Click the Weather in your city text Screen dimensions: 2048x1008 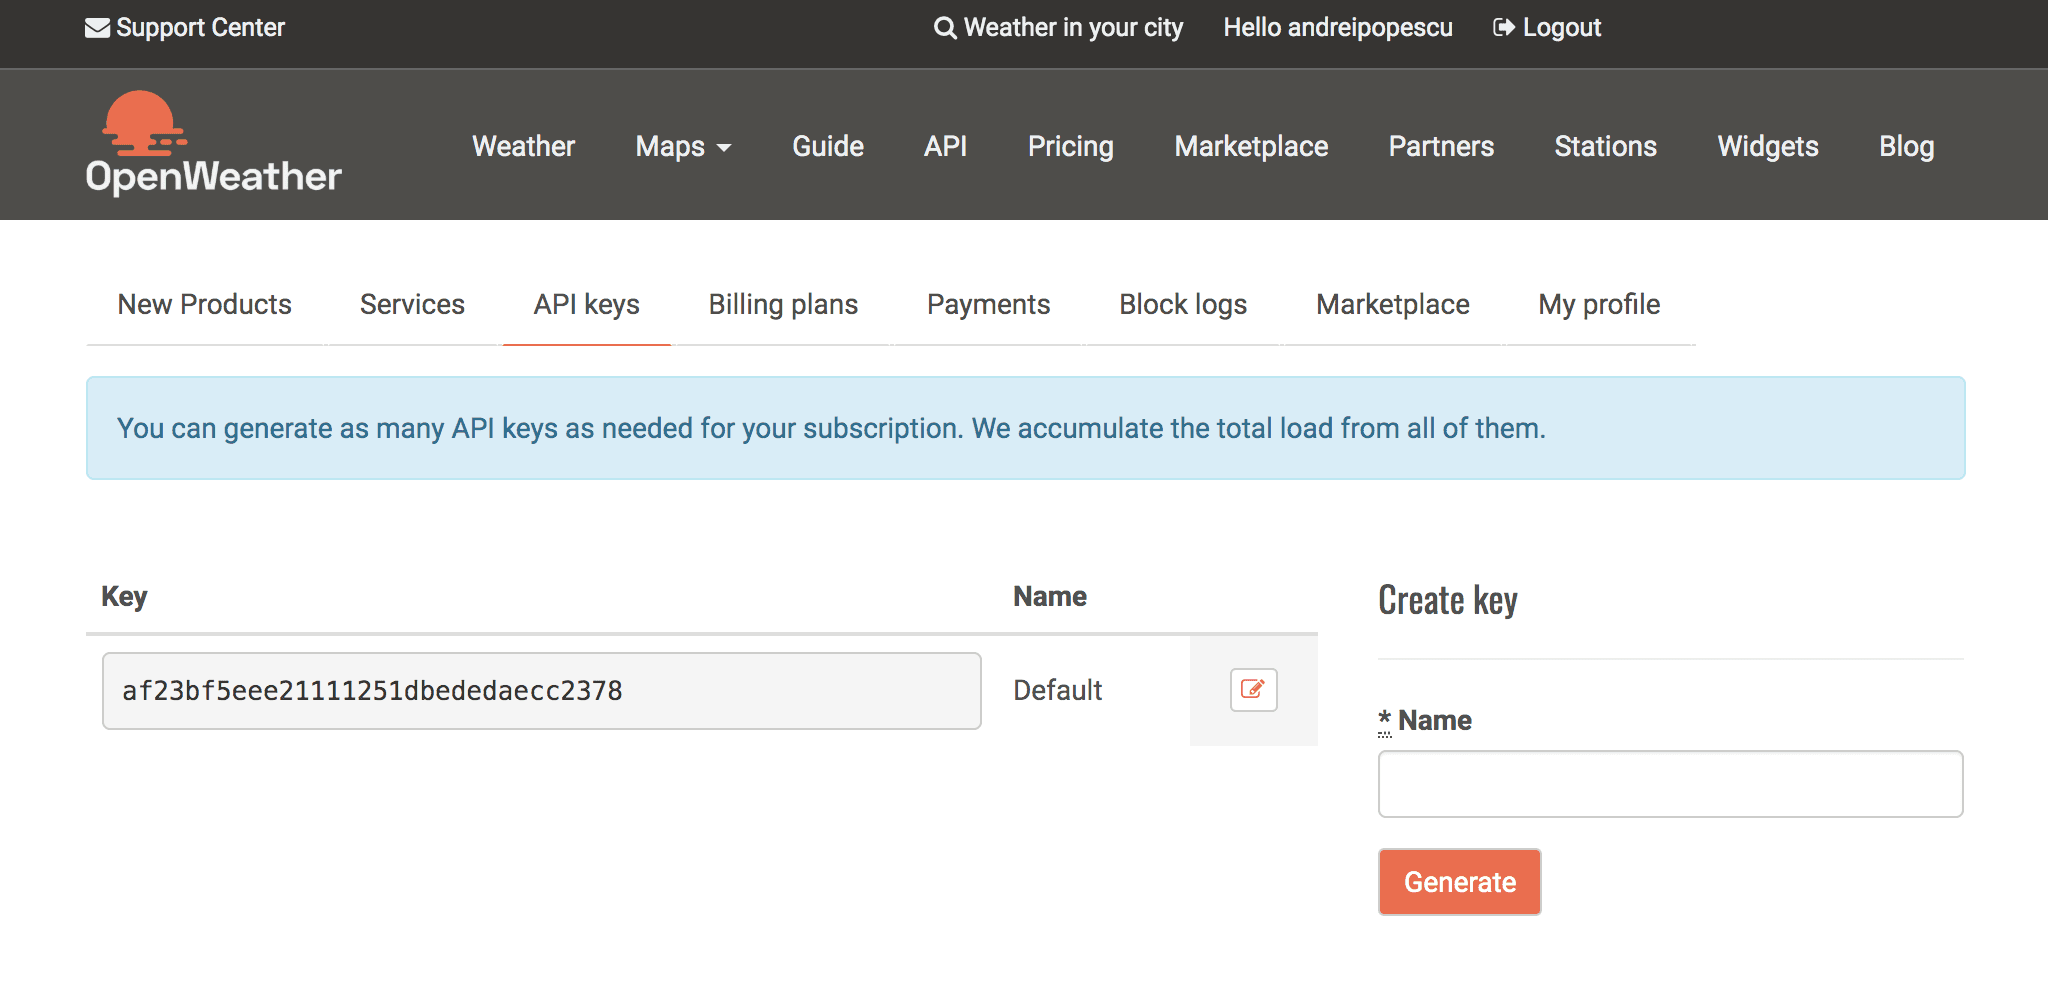tap(1073, 28)
